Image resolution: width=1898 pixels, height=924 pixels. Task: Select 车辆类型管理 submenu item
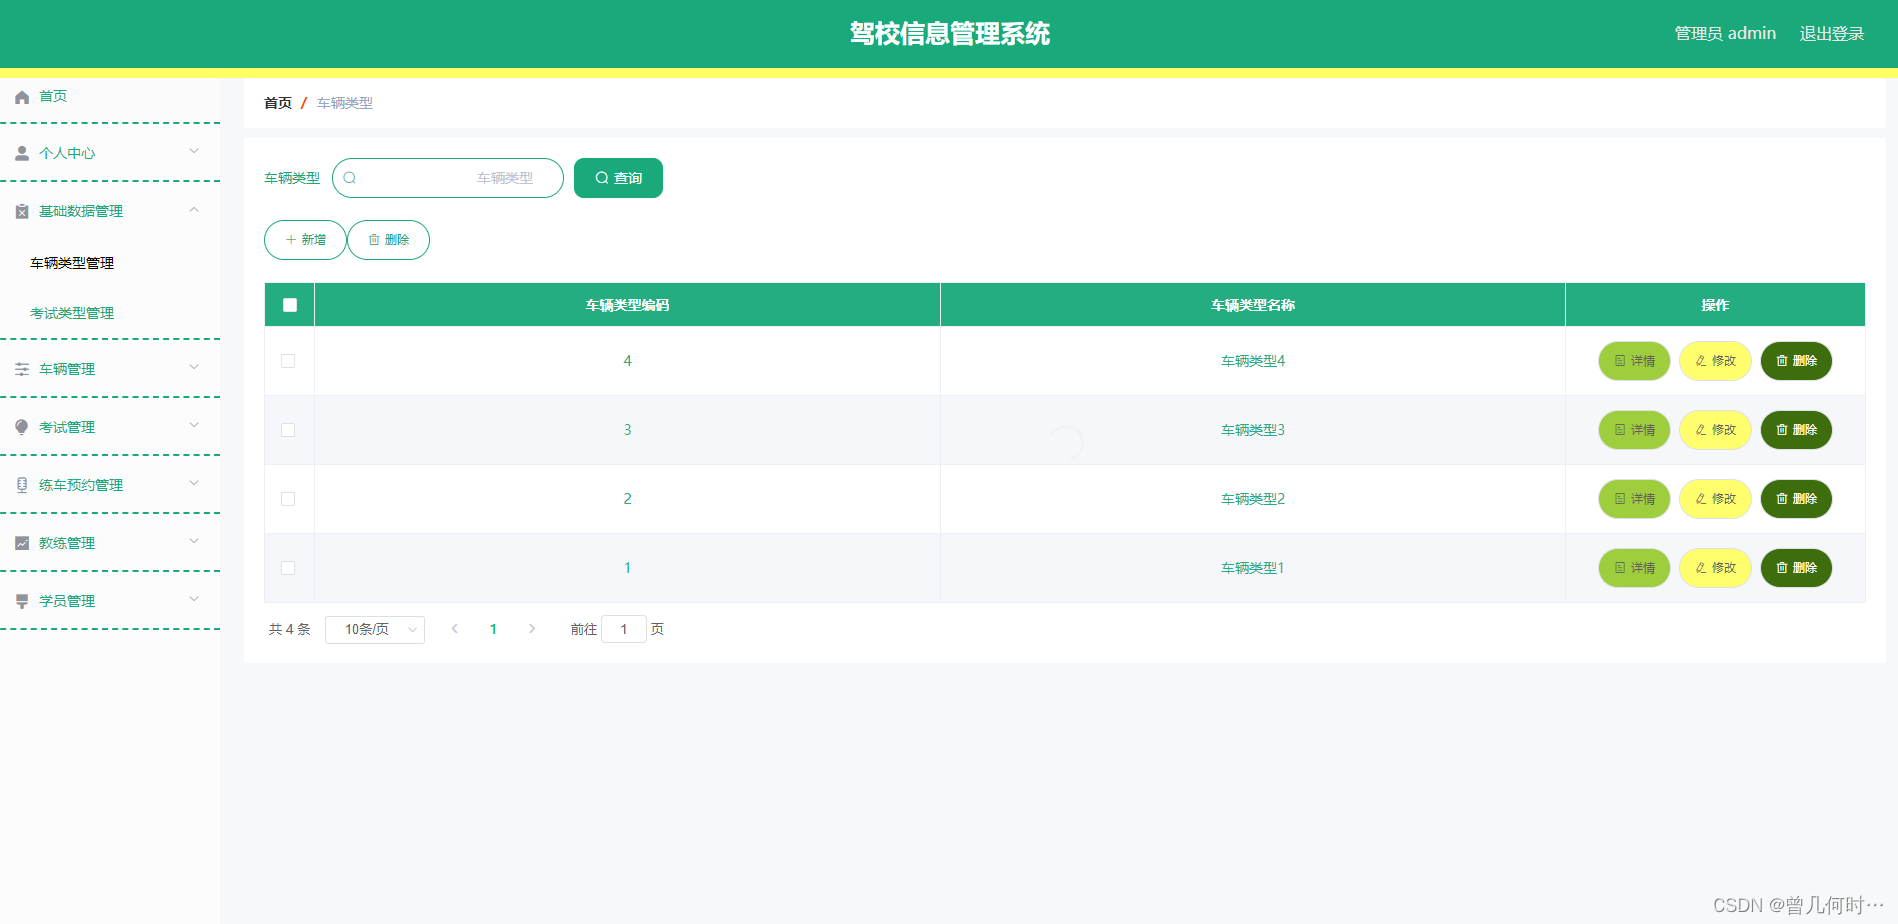[72, 263]
